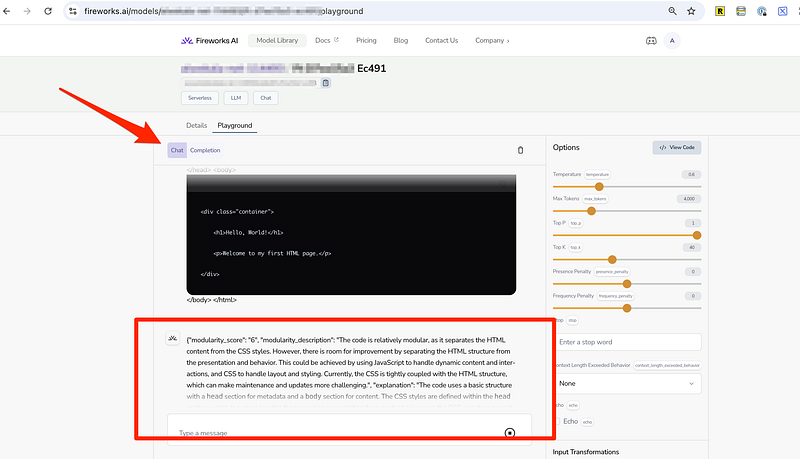The width and height of the screenshot is (800, 459).
Task: Click the browser address bar URL
Action: point(223,11)
